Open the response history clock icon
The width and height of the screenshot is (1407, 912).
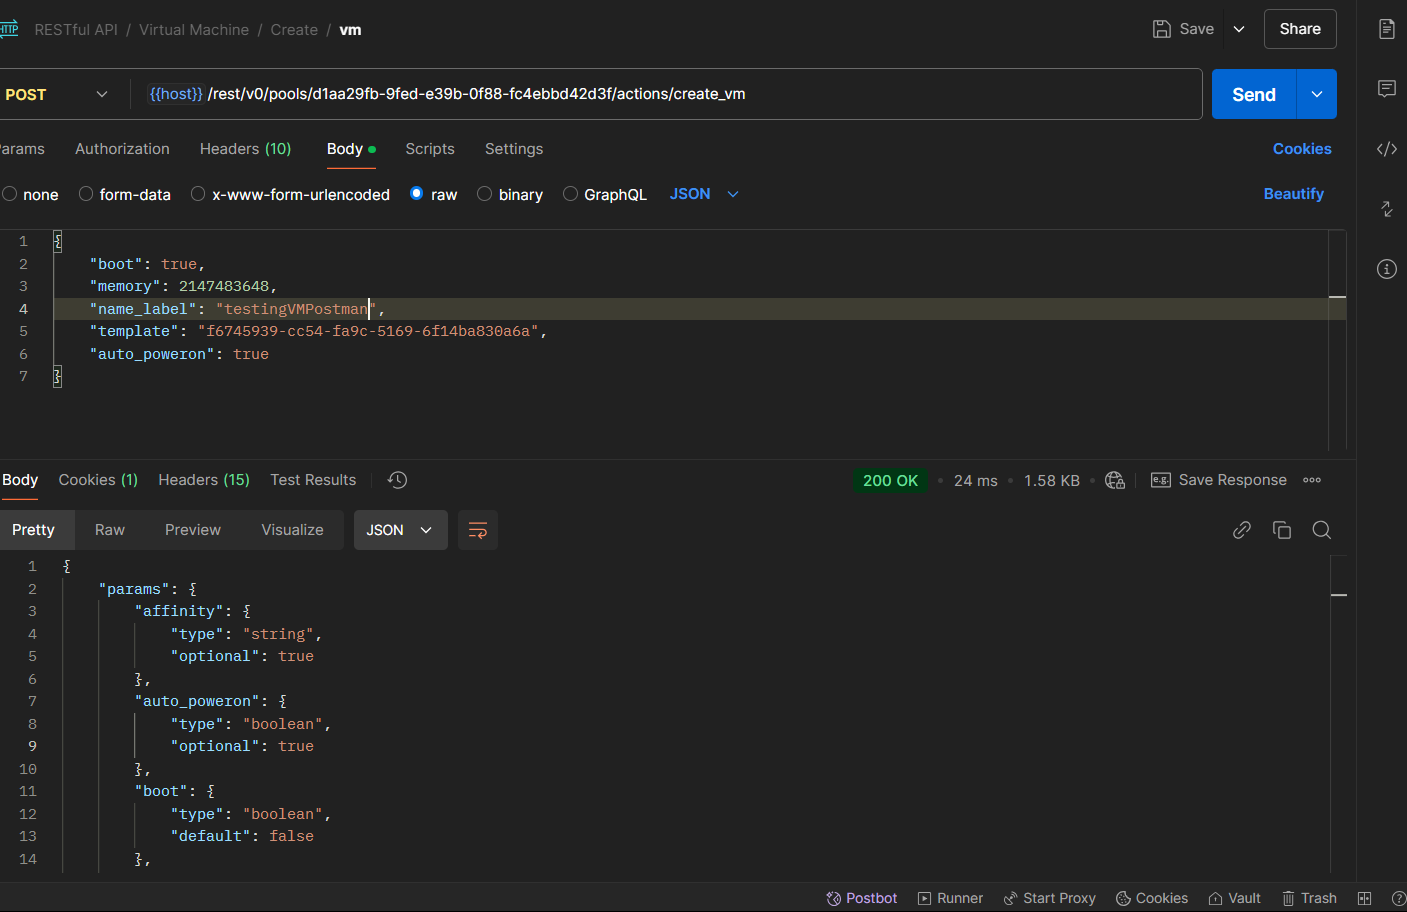point(397,480)
